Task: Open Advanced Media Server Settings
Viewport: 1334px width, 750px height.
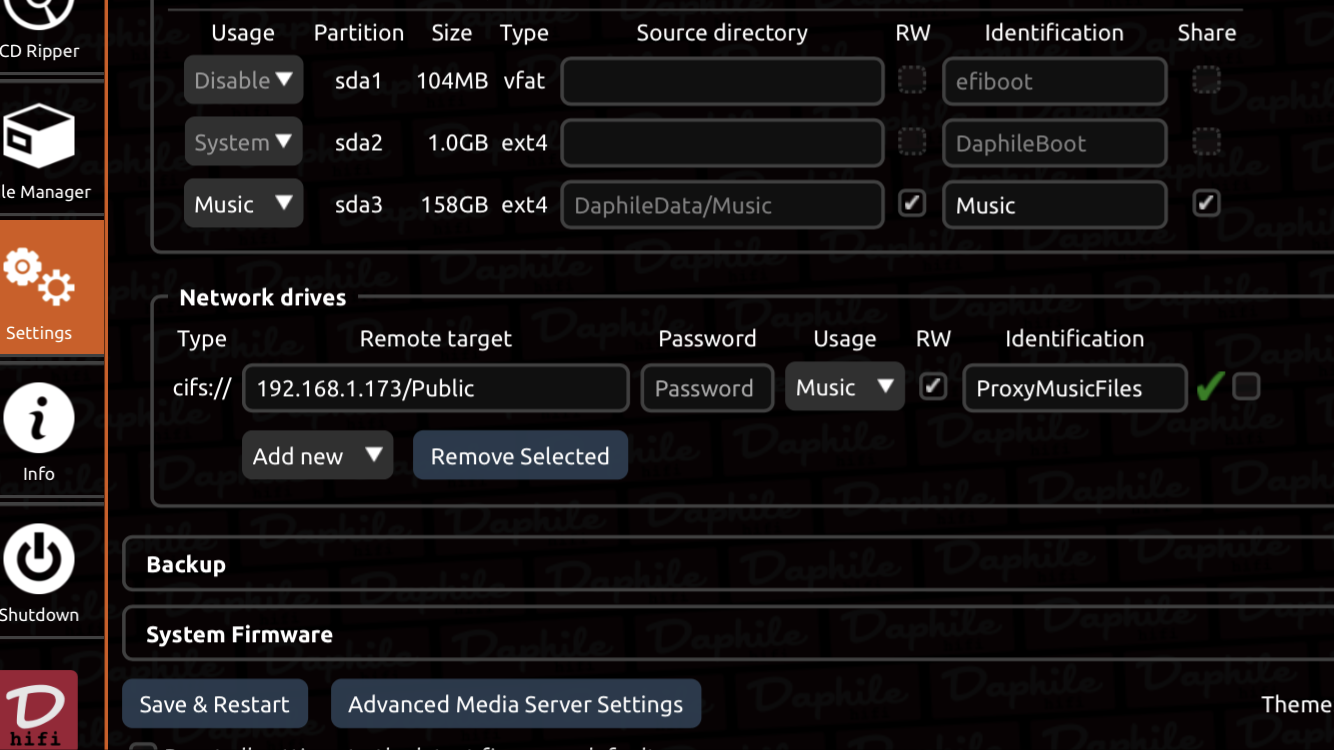Action: pyautogui.click(x=516, y=704)
